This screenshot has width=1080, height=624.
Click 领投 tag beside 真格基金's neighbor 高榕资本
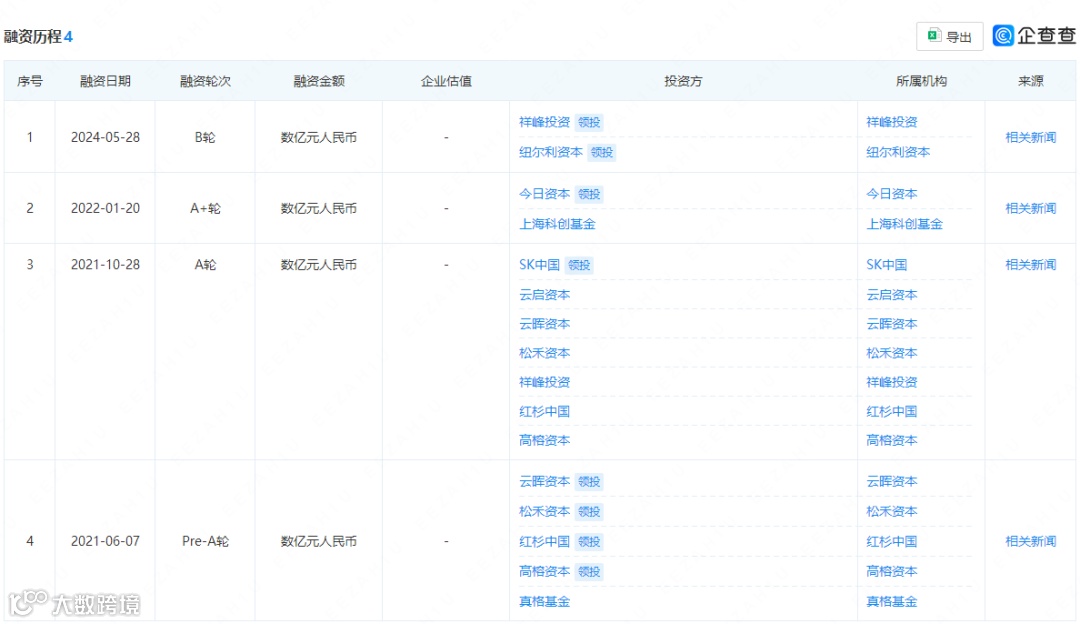pyautogui.click(x=589, y=571)
